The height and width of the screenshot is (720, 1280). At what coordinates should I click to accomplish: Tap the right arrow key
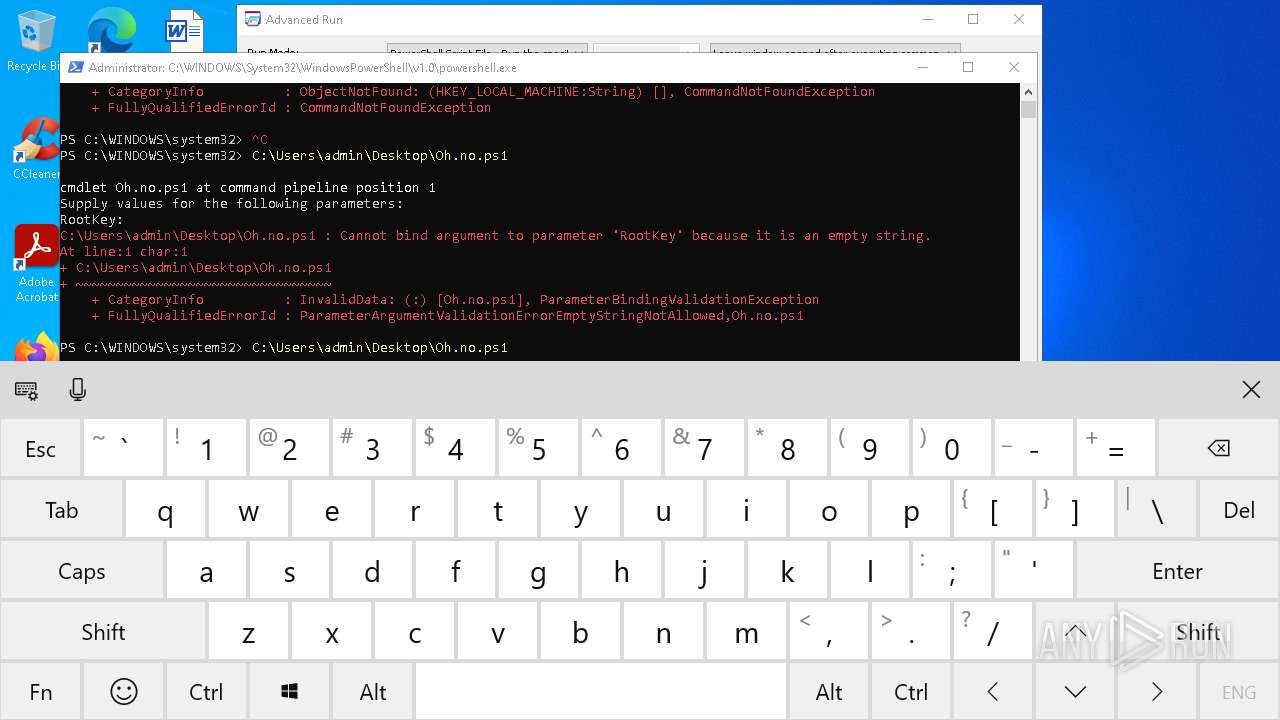1157,691
